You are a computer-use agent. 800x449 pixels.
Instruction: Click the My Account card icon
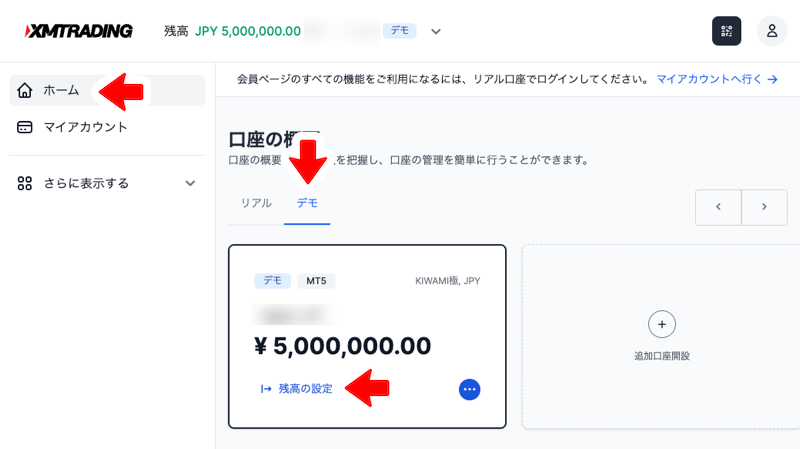(x=24, y=127)
